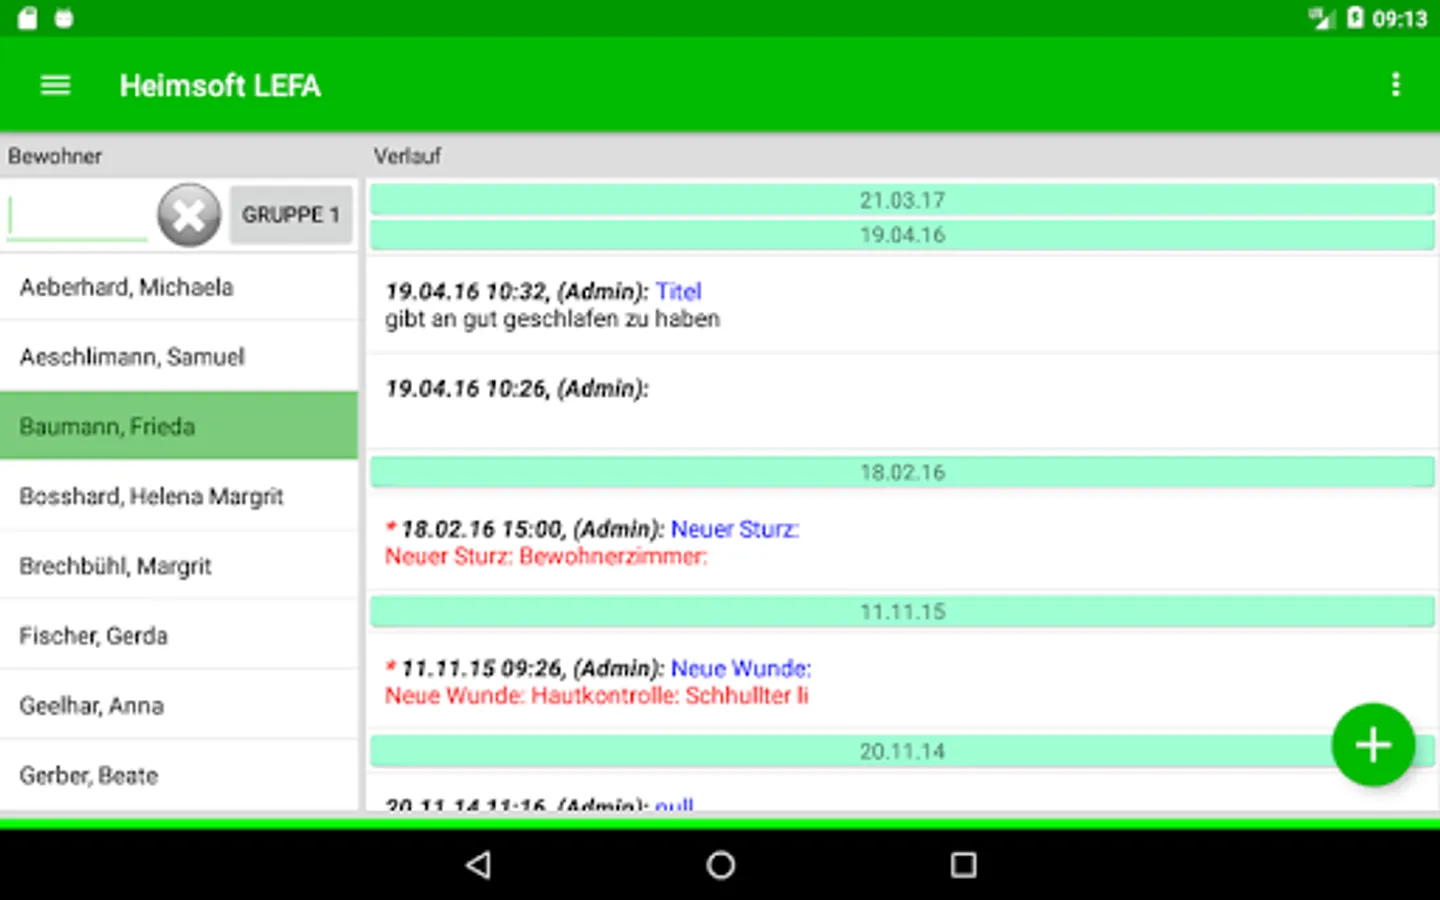
Task: Clear the resident search with X icon
Action: (189, 215)
